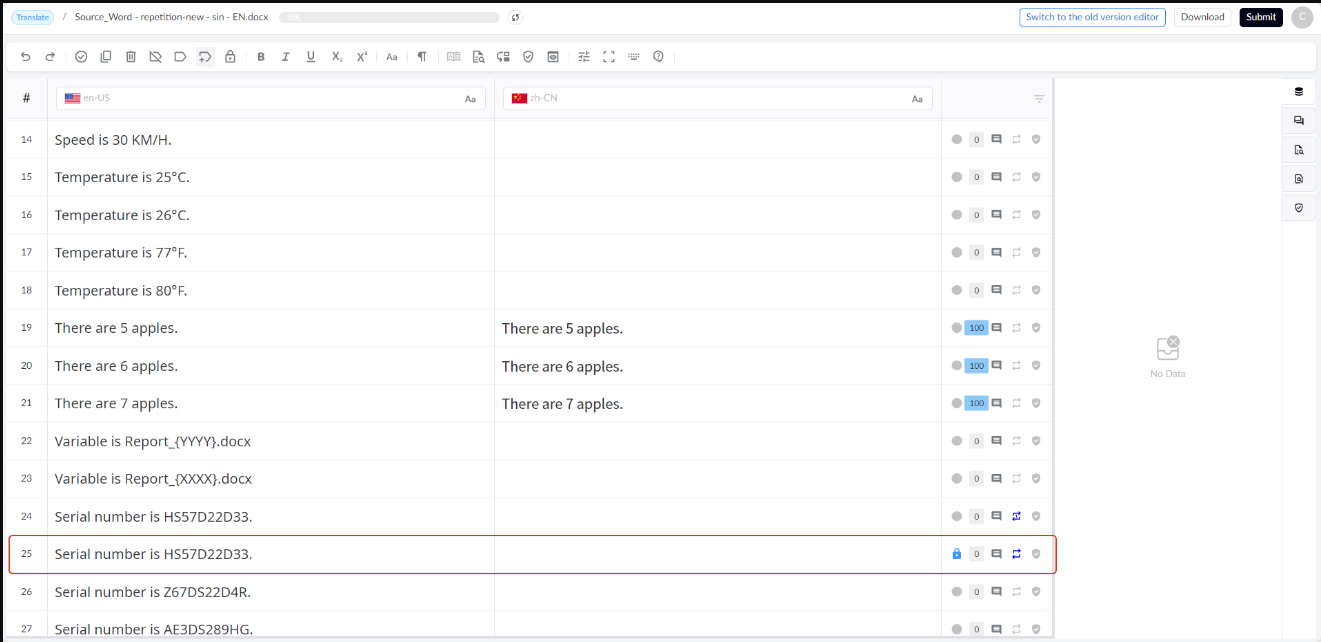This screenshot has height=642, width=1321.
Task: Click the lock segment icon in toolbar
Action: pyautogui.click(x=230, y=57)
